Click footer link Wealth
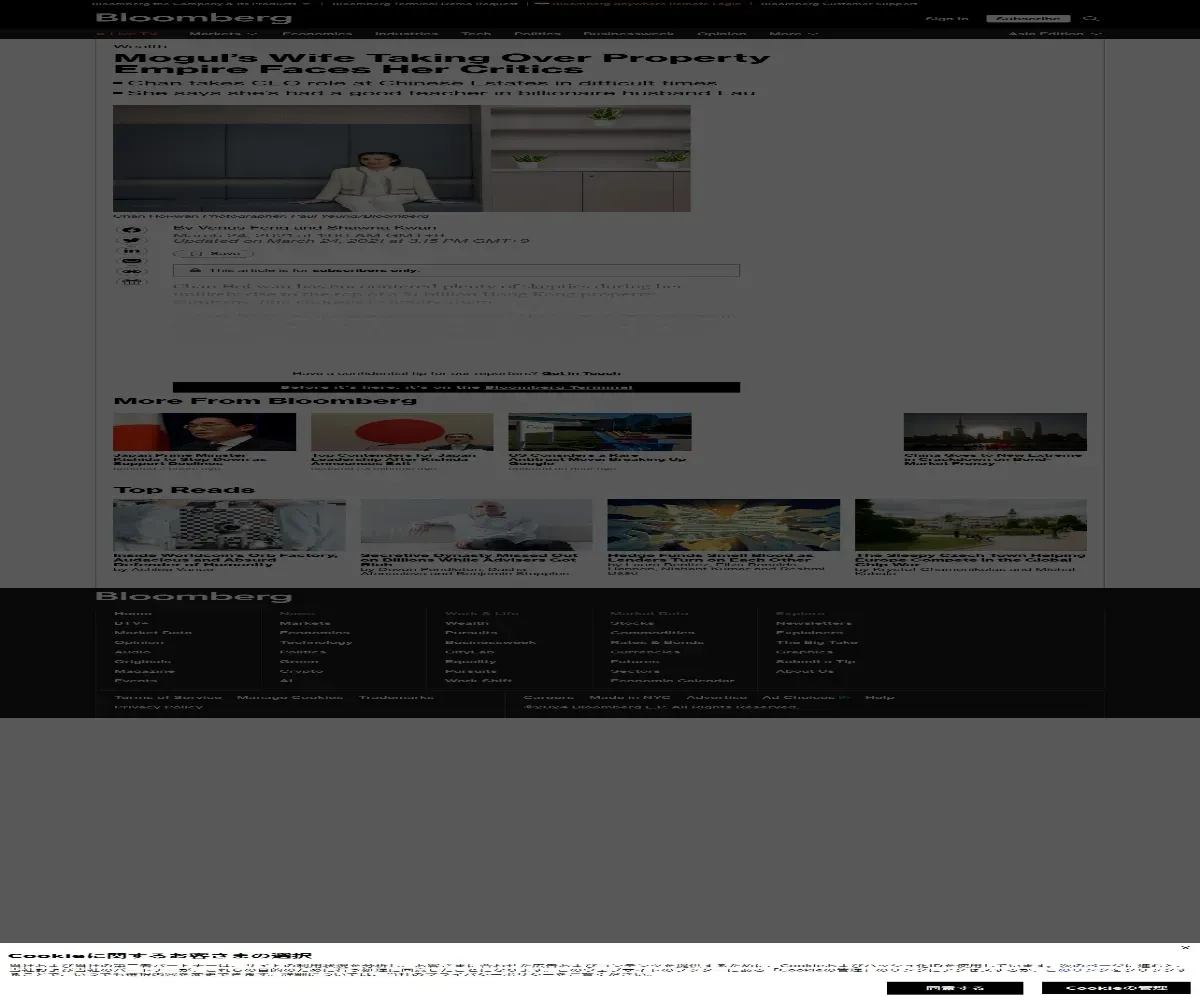This screenshot has height=1000, width=1200. click(467, 623)
